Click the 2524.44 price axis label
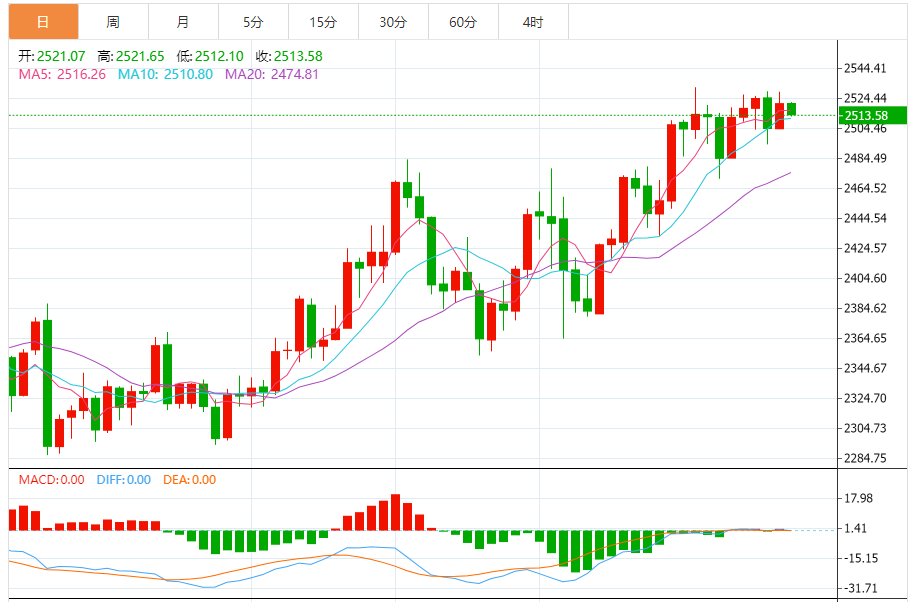Image resolution: width=913 pixels, height=602 pixels. click(865, 98)
